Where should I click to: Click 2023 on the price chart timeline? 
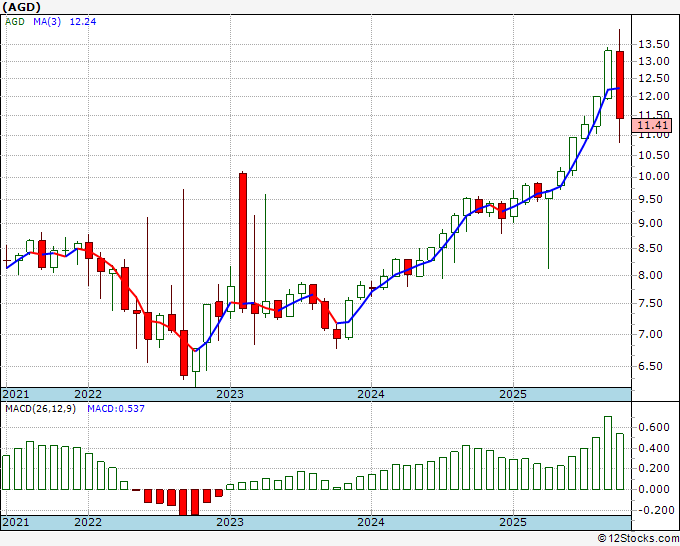click(230, 394)
